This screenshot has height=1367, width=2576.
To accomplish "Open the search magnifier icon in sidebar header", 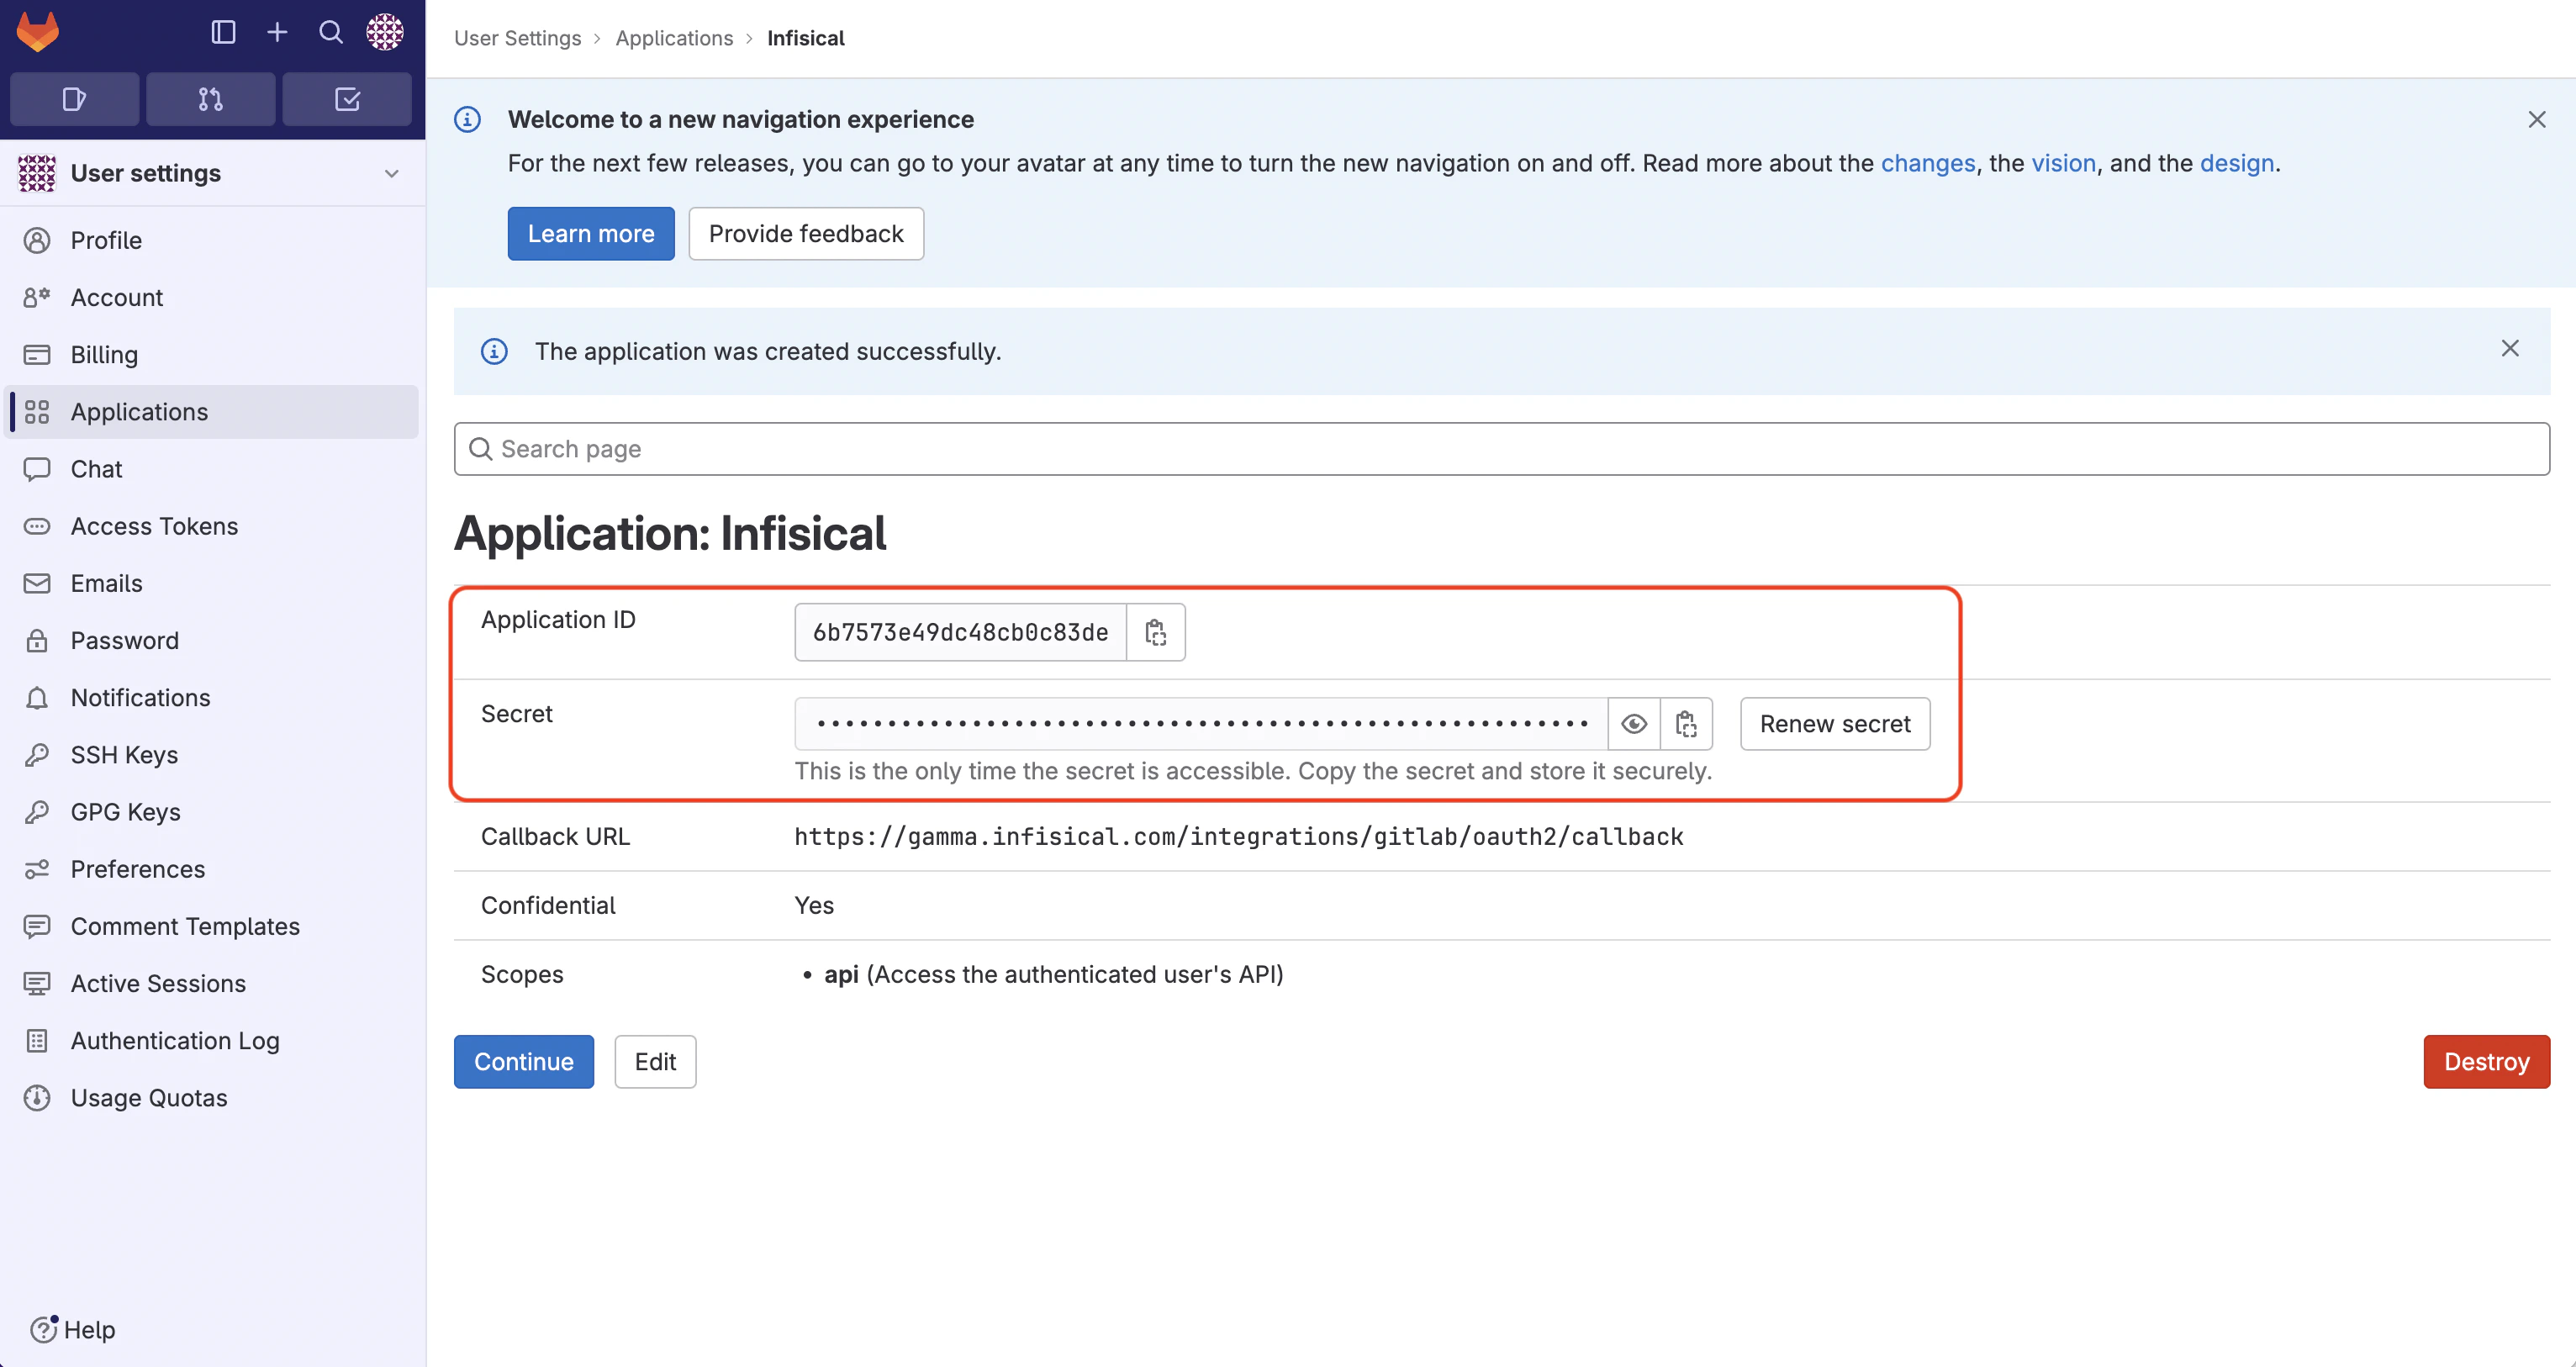I will (x=331, y=32).
